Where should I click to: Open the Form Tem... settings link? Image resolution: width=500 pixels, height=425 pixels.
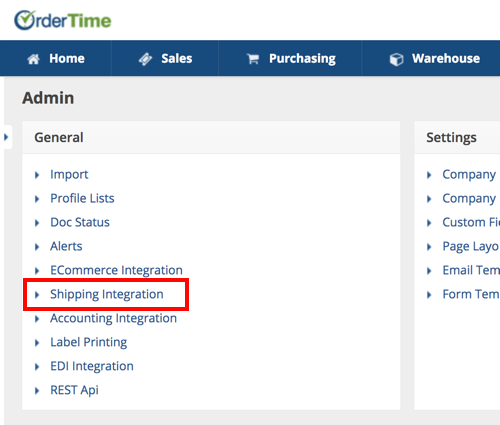point(471,294)
